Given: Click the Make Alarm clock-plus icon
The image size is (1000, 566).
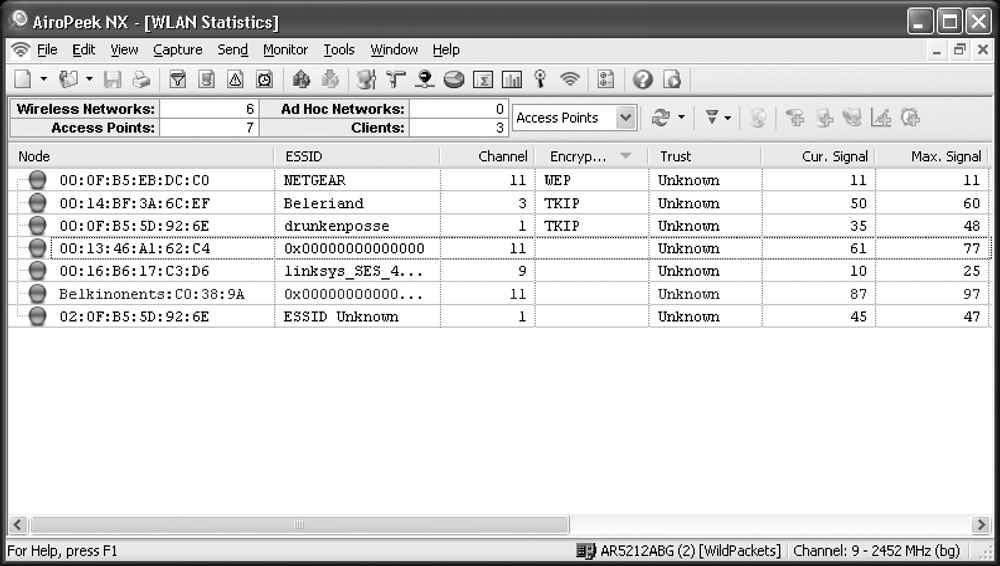Looking at the screenshot, I should coord(910,118).
